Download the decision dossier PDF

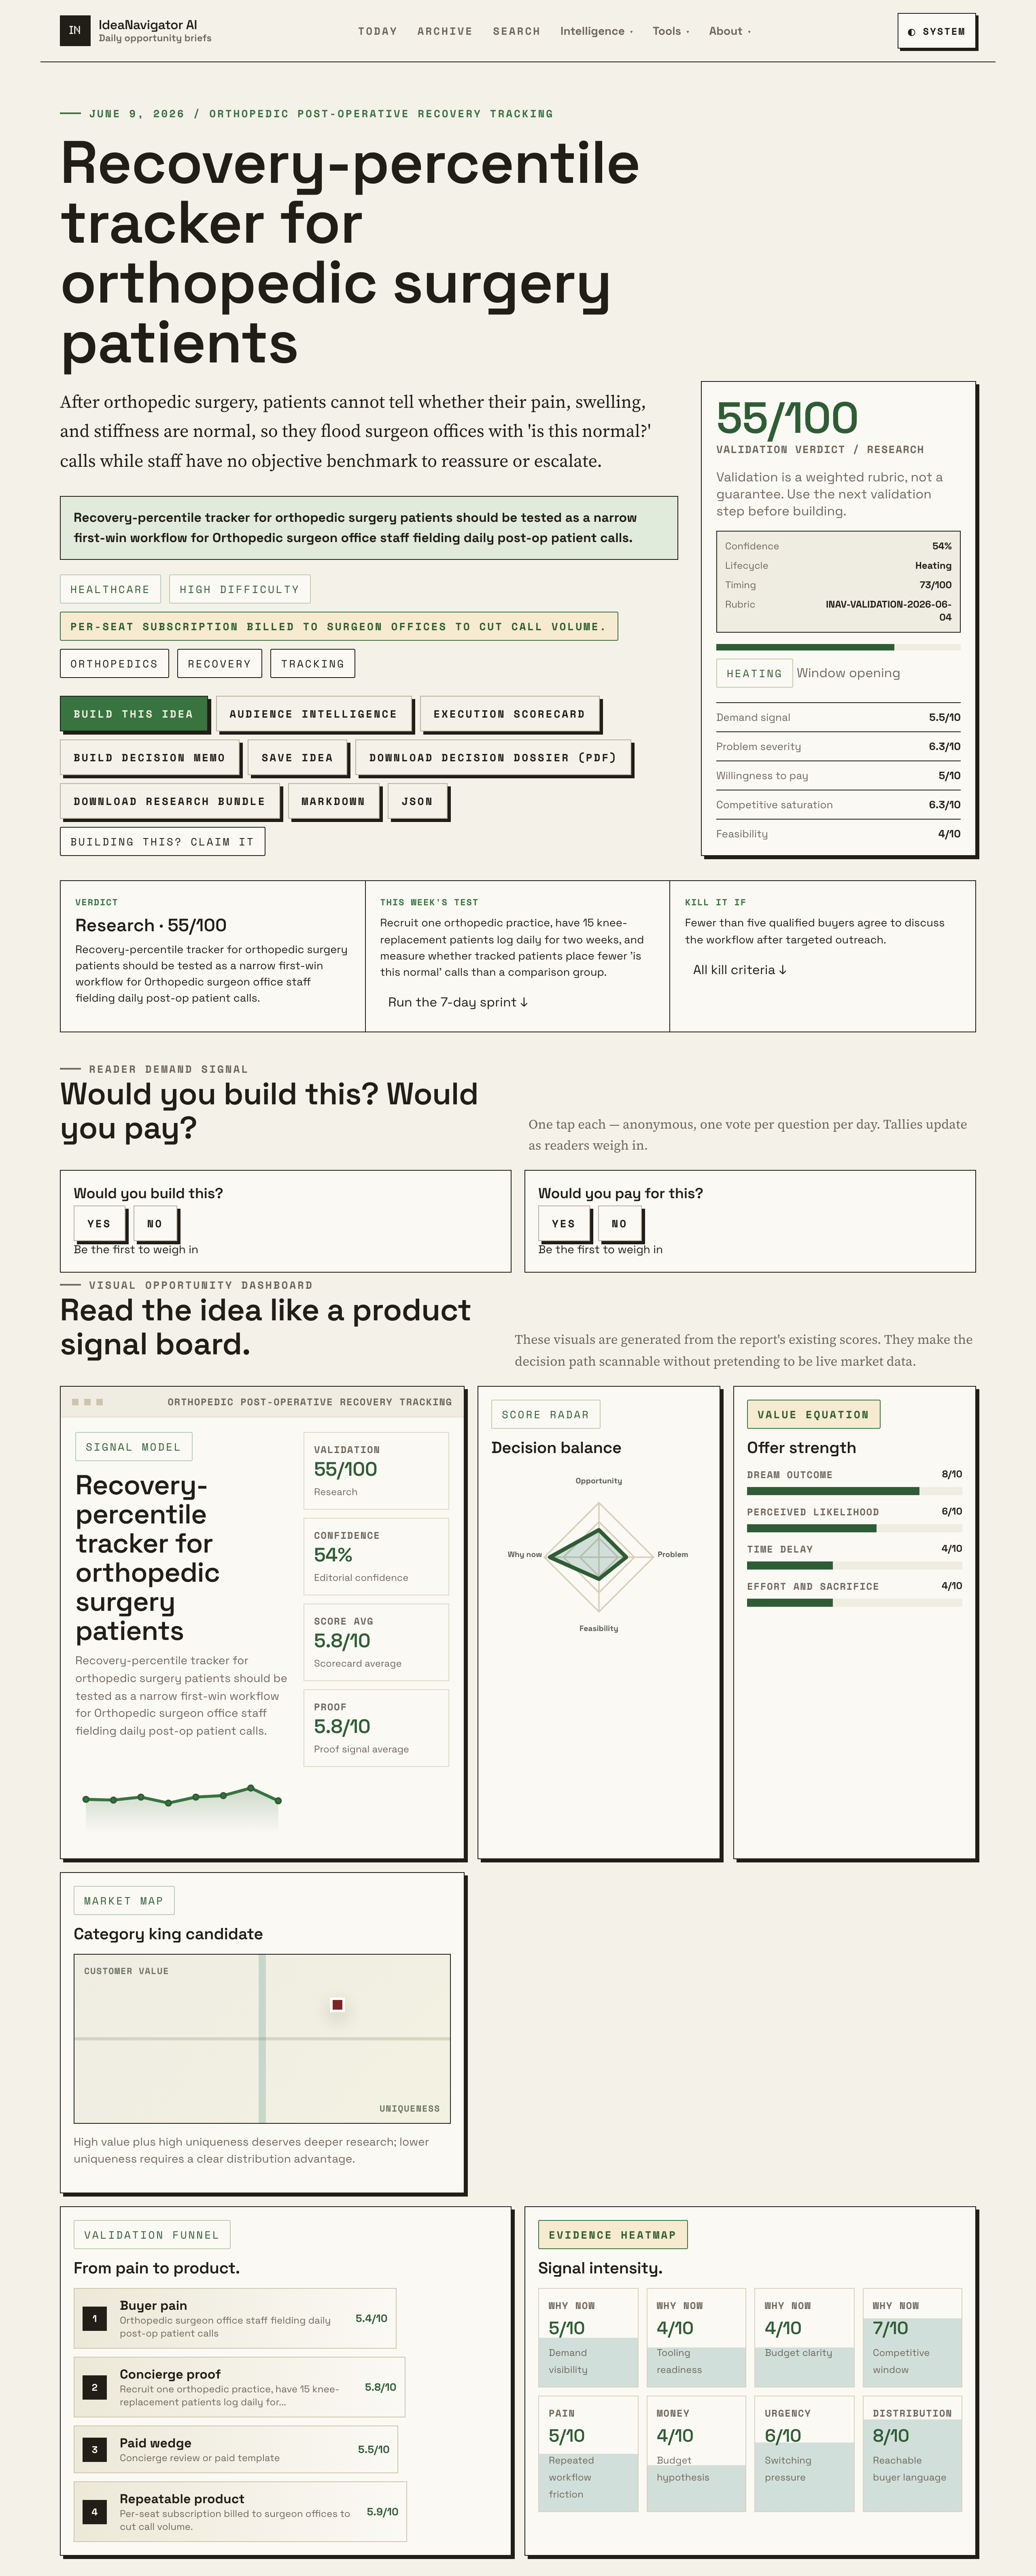[493, 758]
